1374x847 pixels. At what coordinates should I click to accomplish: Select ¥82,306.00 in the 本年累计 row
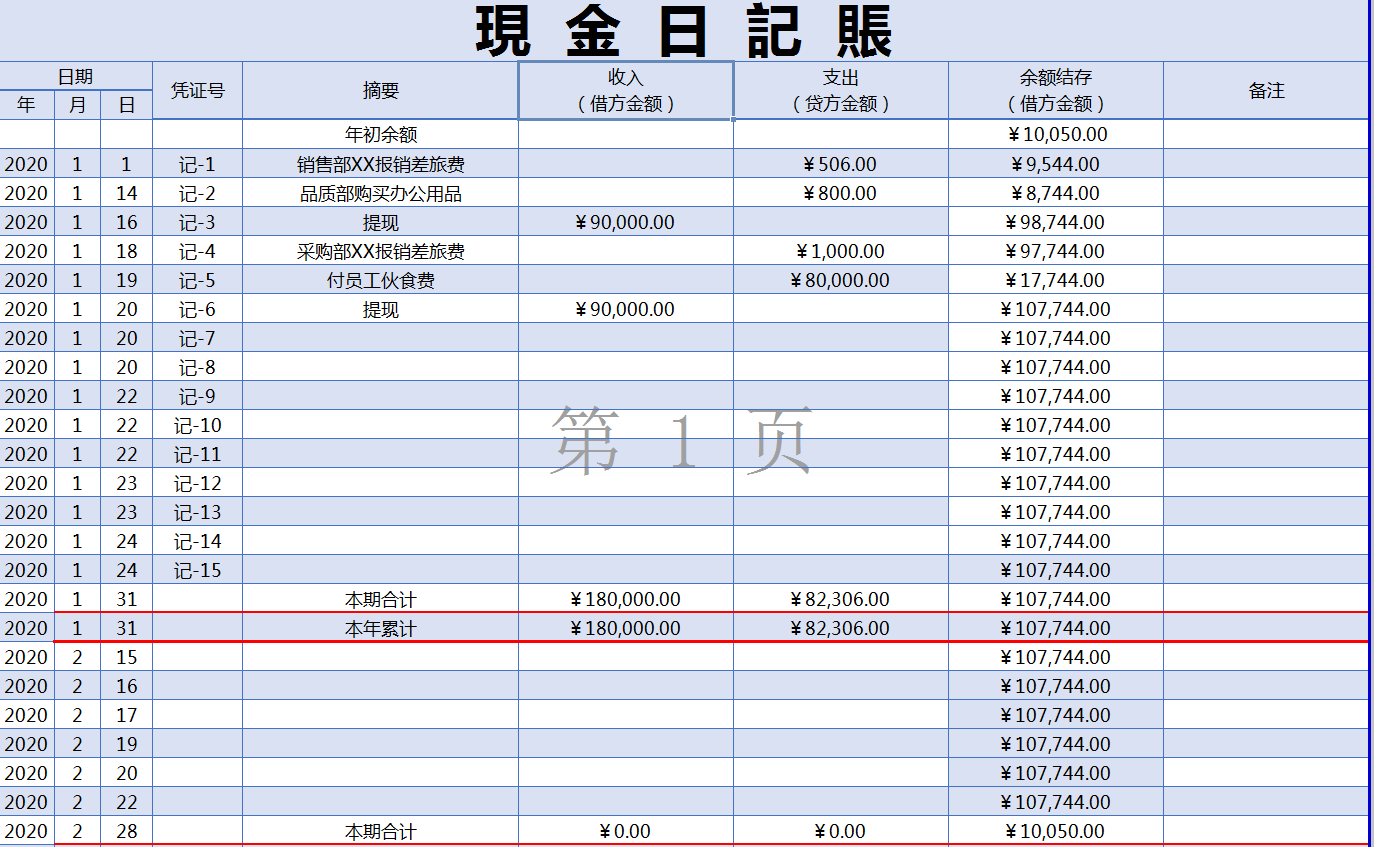pyautogui.click(x=841, y=628)
